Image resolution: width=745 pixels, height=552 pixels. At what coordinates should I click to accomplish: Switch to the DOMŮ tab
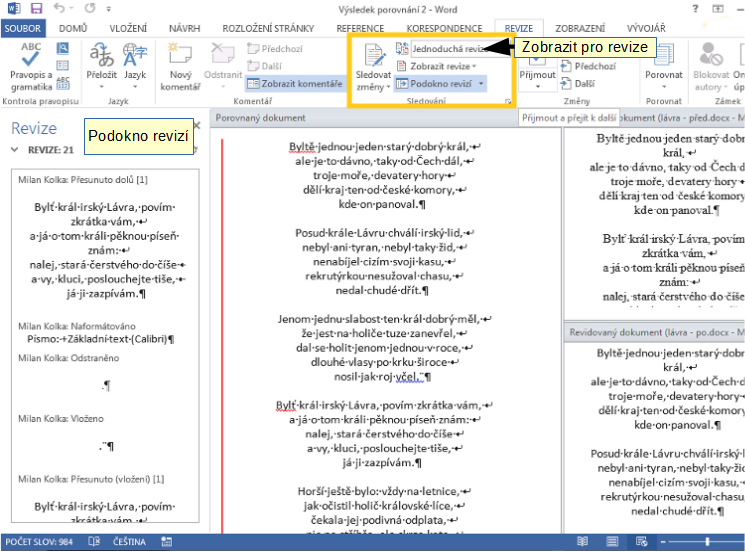point(73,29)
